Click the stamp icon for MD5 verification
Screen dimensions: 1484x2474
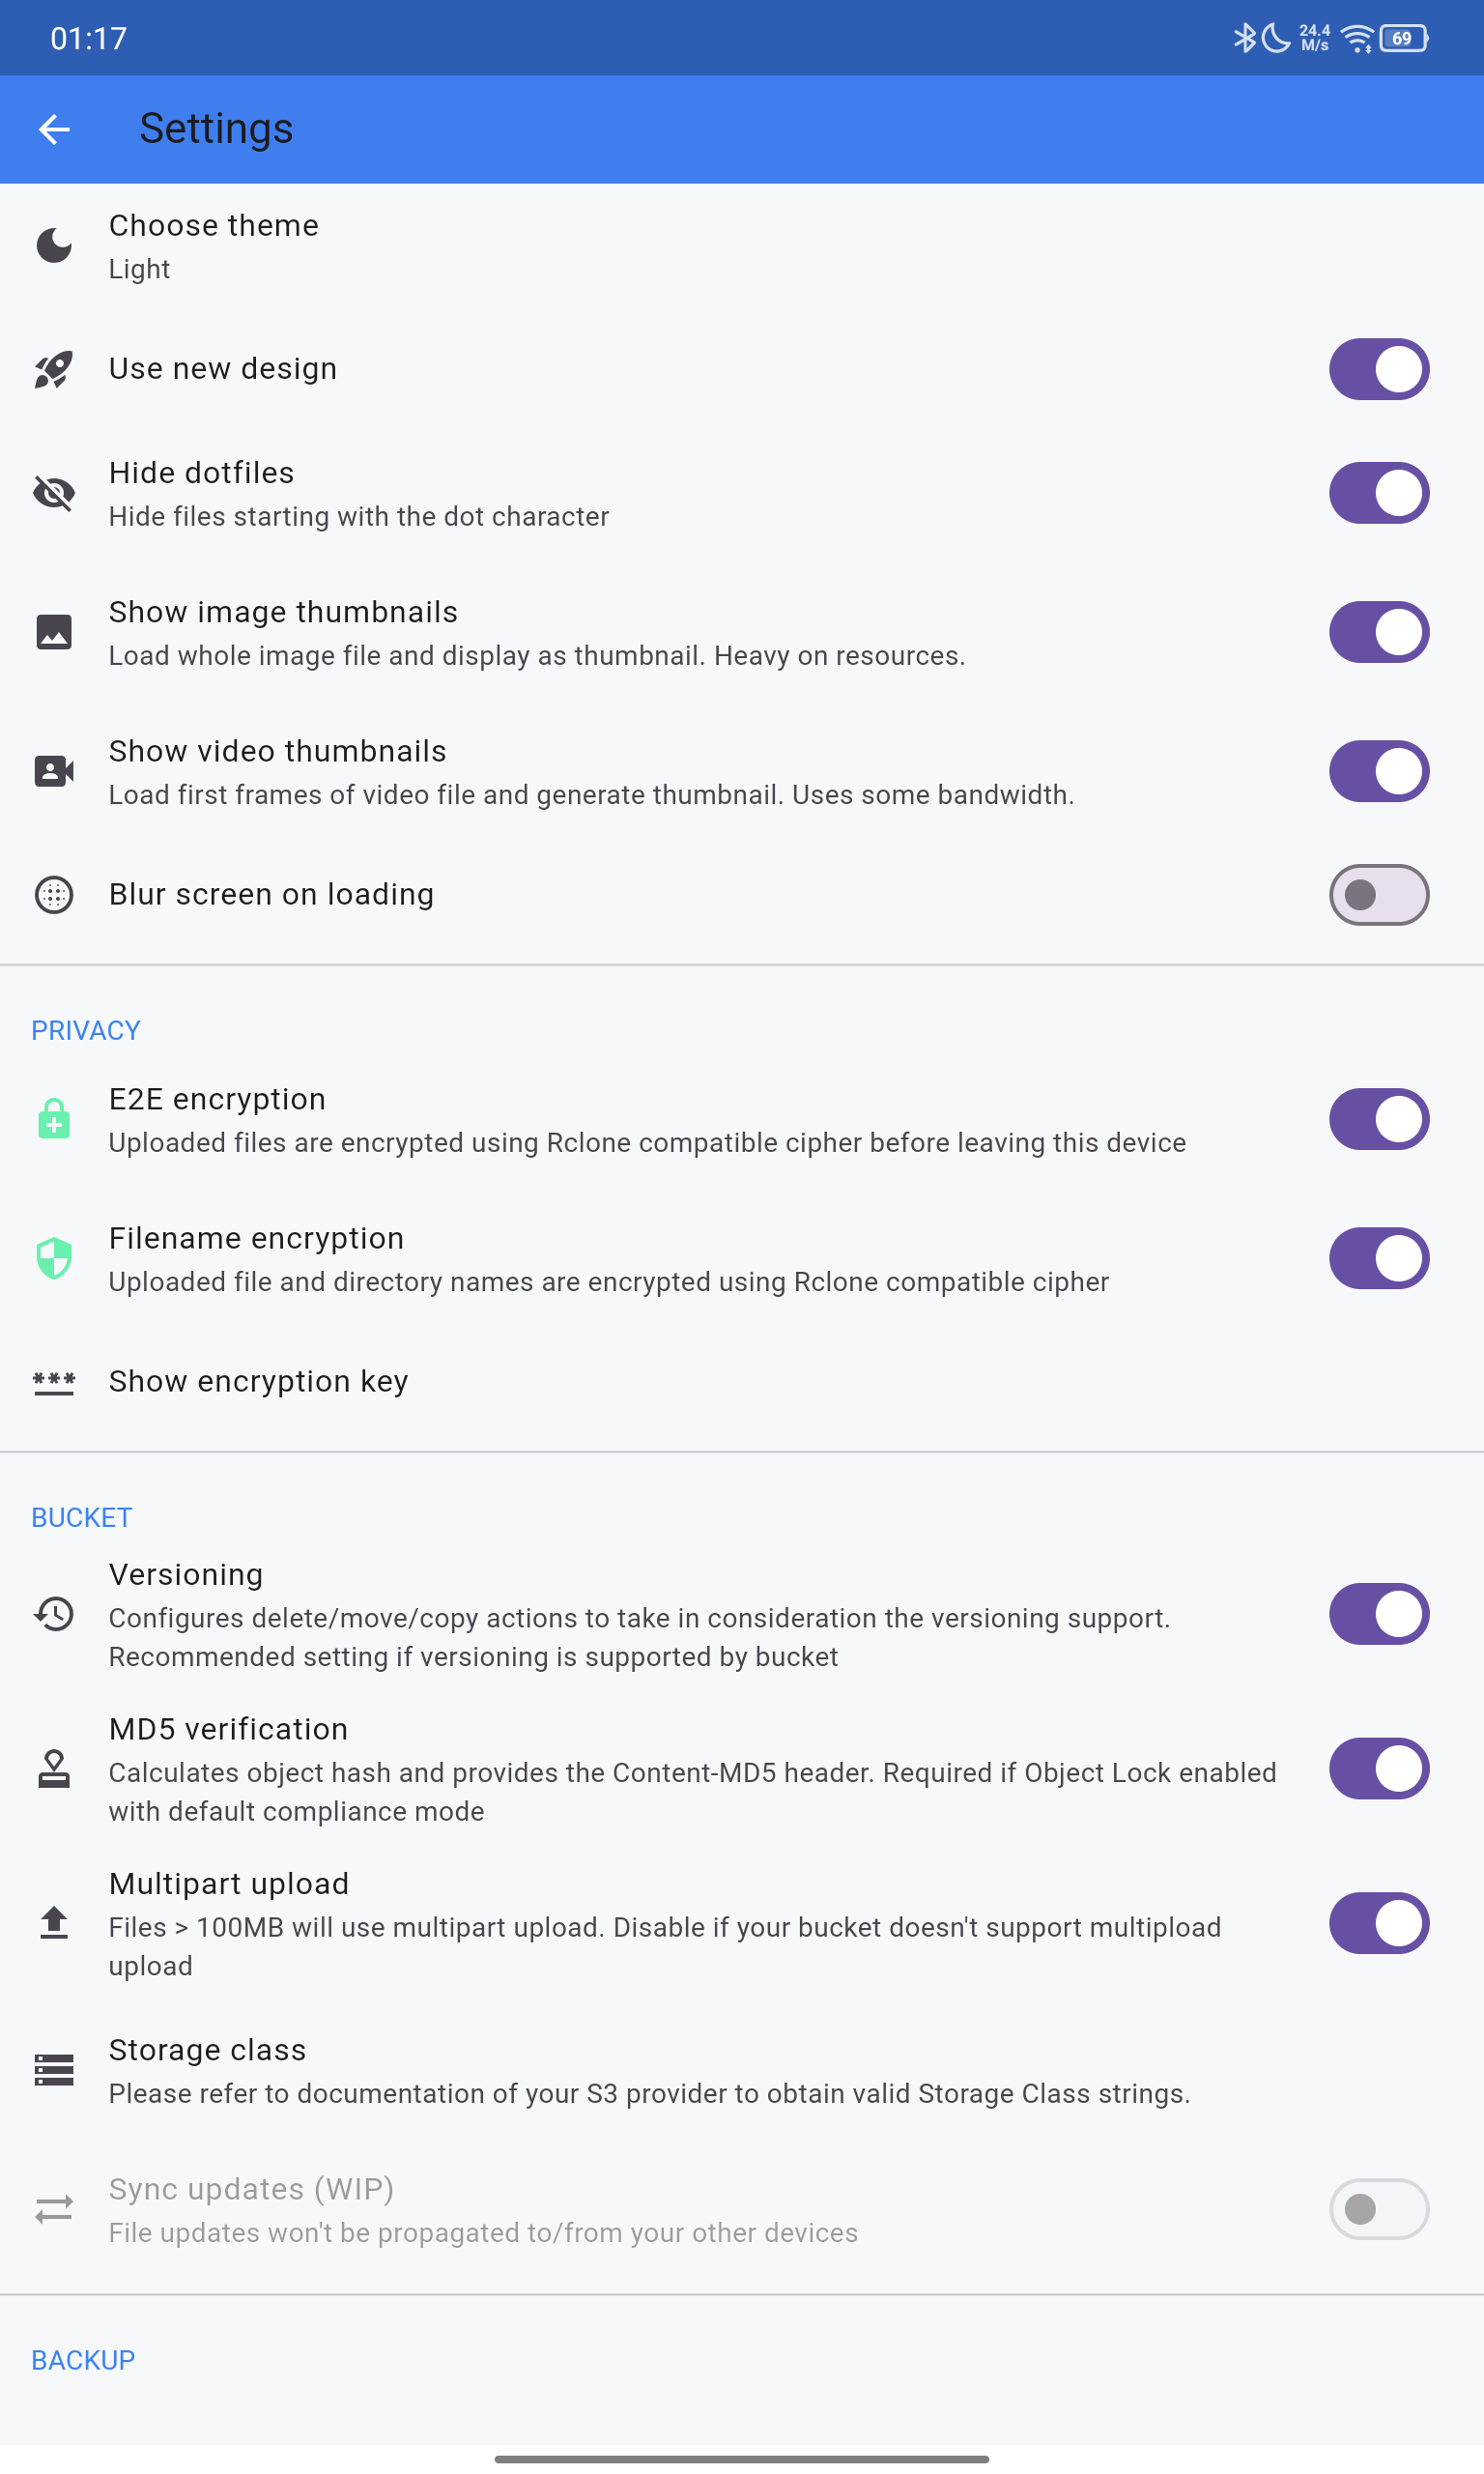point(54,1769)
